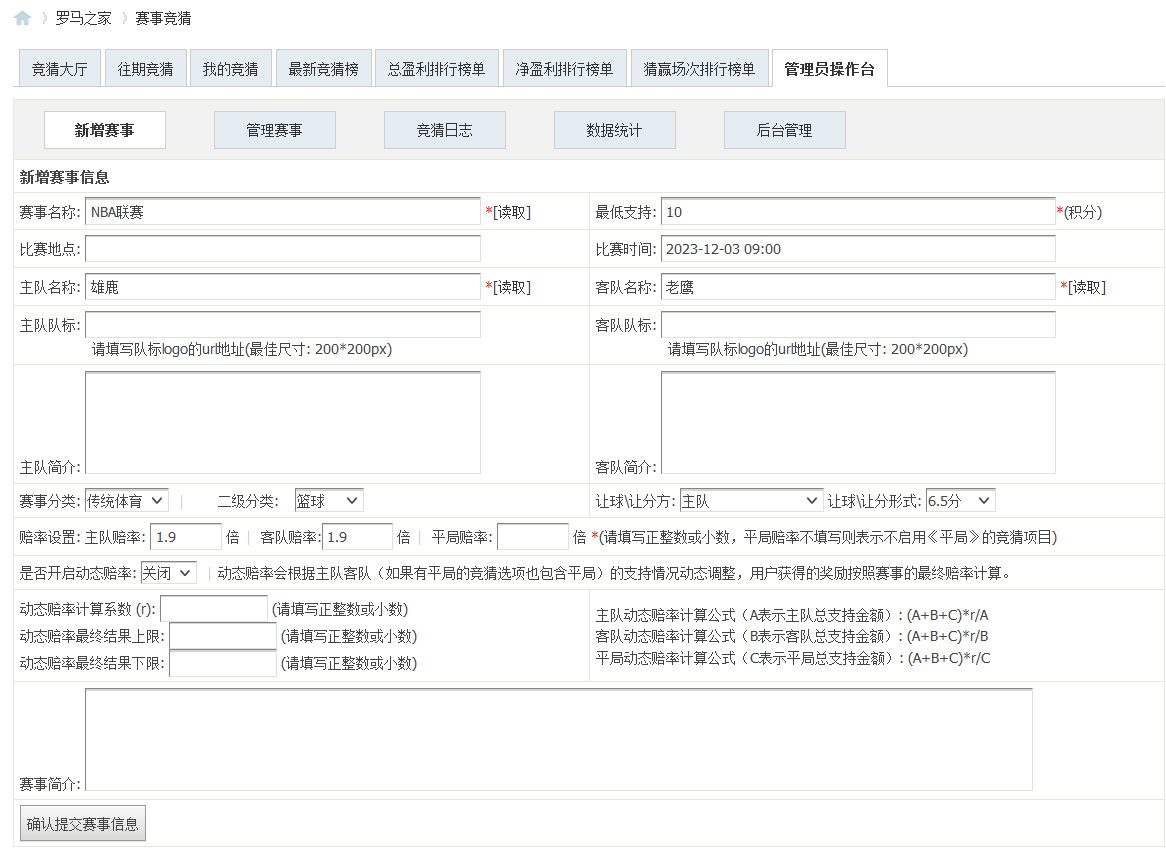1166x863 pixels.
Task: Submit via 确认提交赛事信息 button
Action: click(82, 823)
